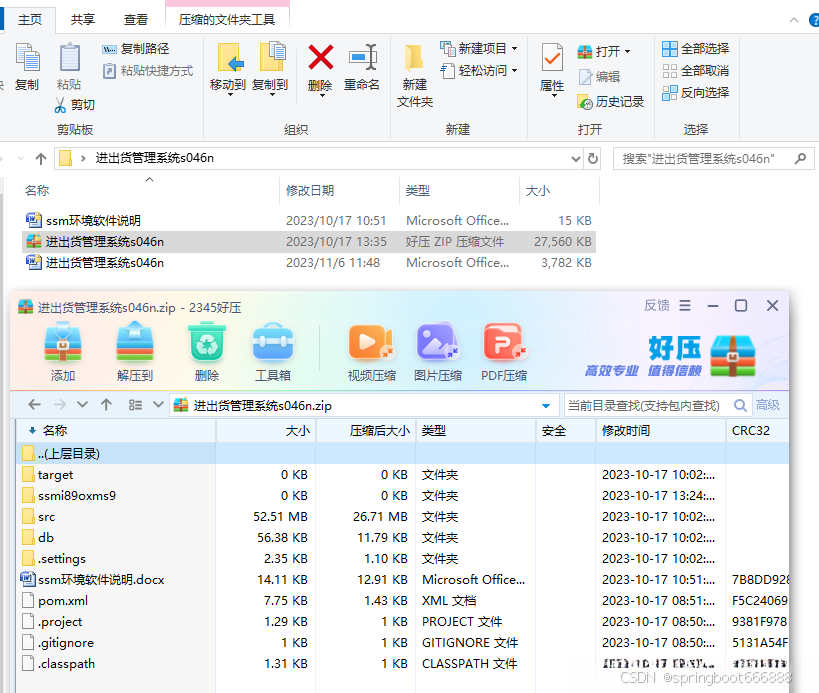Sort archive list by 压缩后大小 column

click(x=380, y=431)
